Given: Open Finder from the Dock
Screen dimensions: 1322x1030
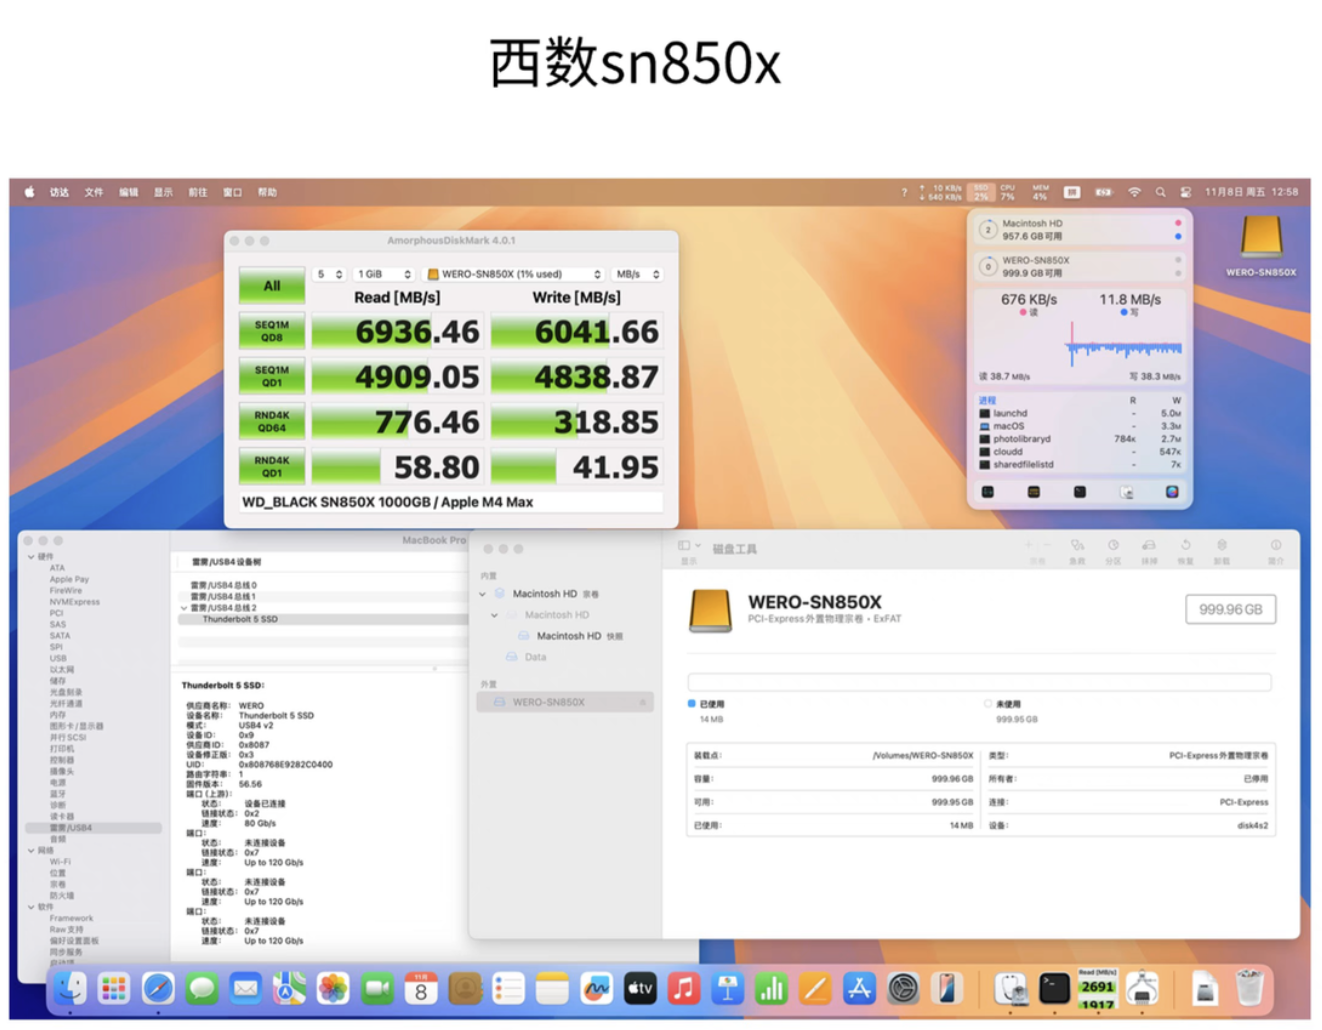Looking at the screenshot, I should [70, 989].
